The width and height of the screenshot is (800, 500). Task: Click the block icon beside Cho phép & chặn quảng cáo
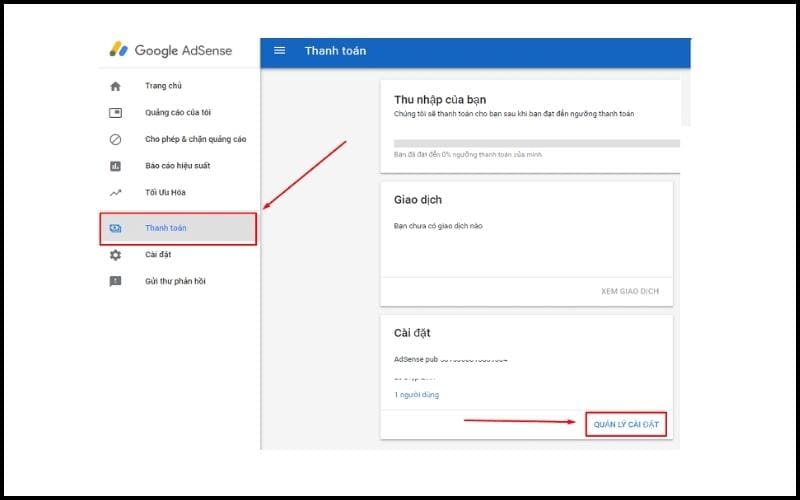115,139
